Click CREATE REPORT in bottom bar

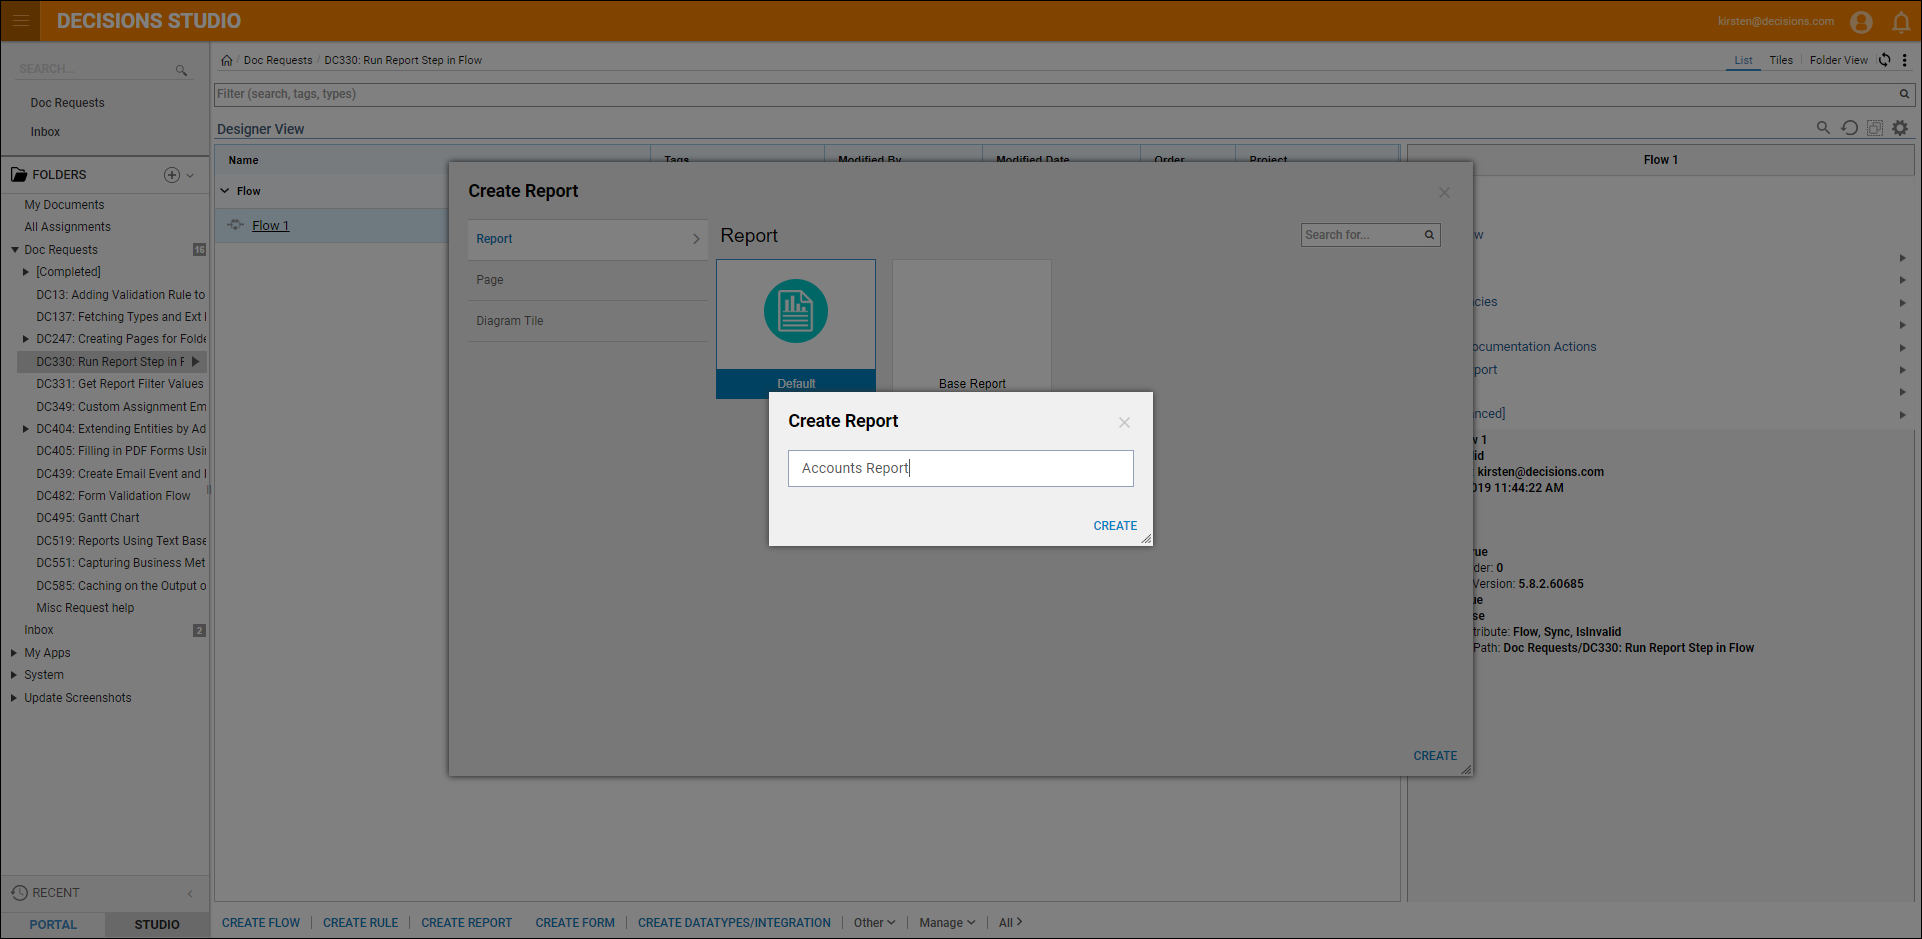point(466,923)
